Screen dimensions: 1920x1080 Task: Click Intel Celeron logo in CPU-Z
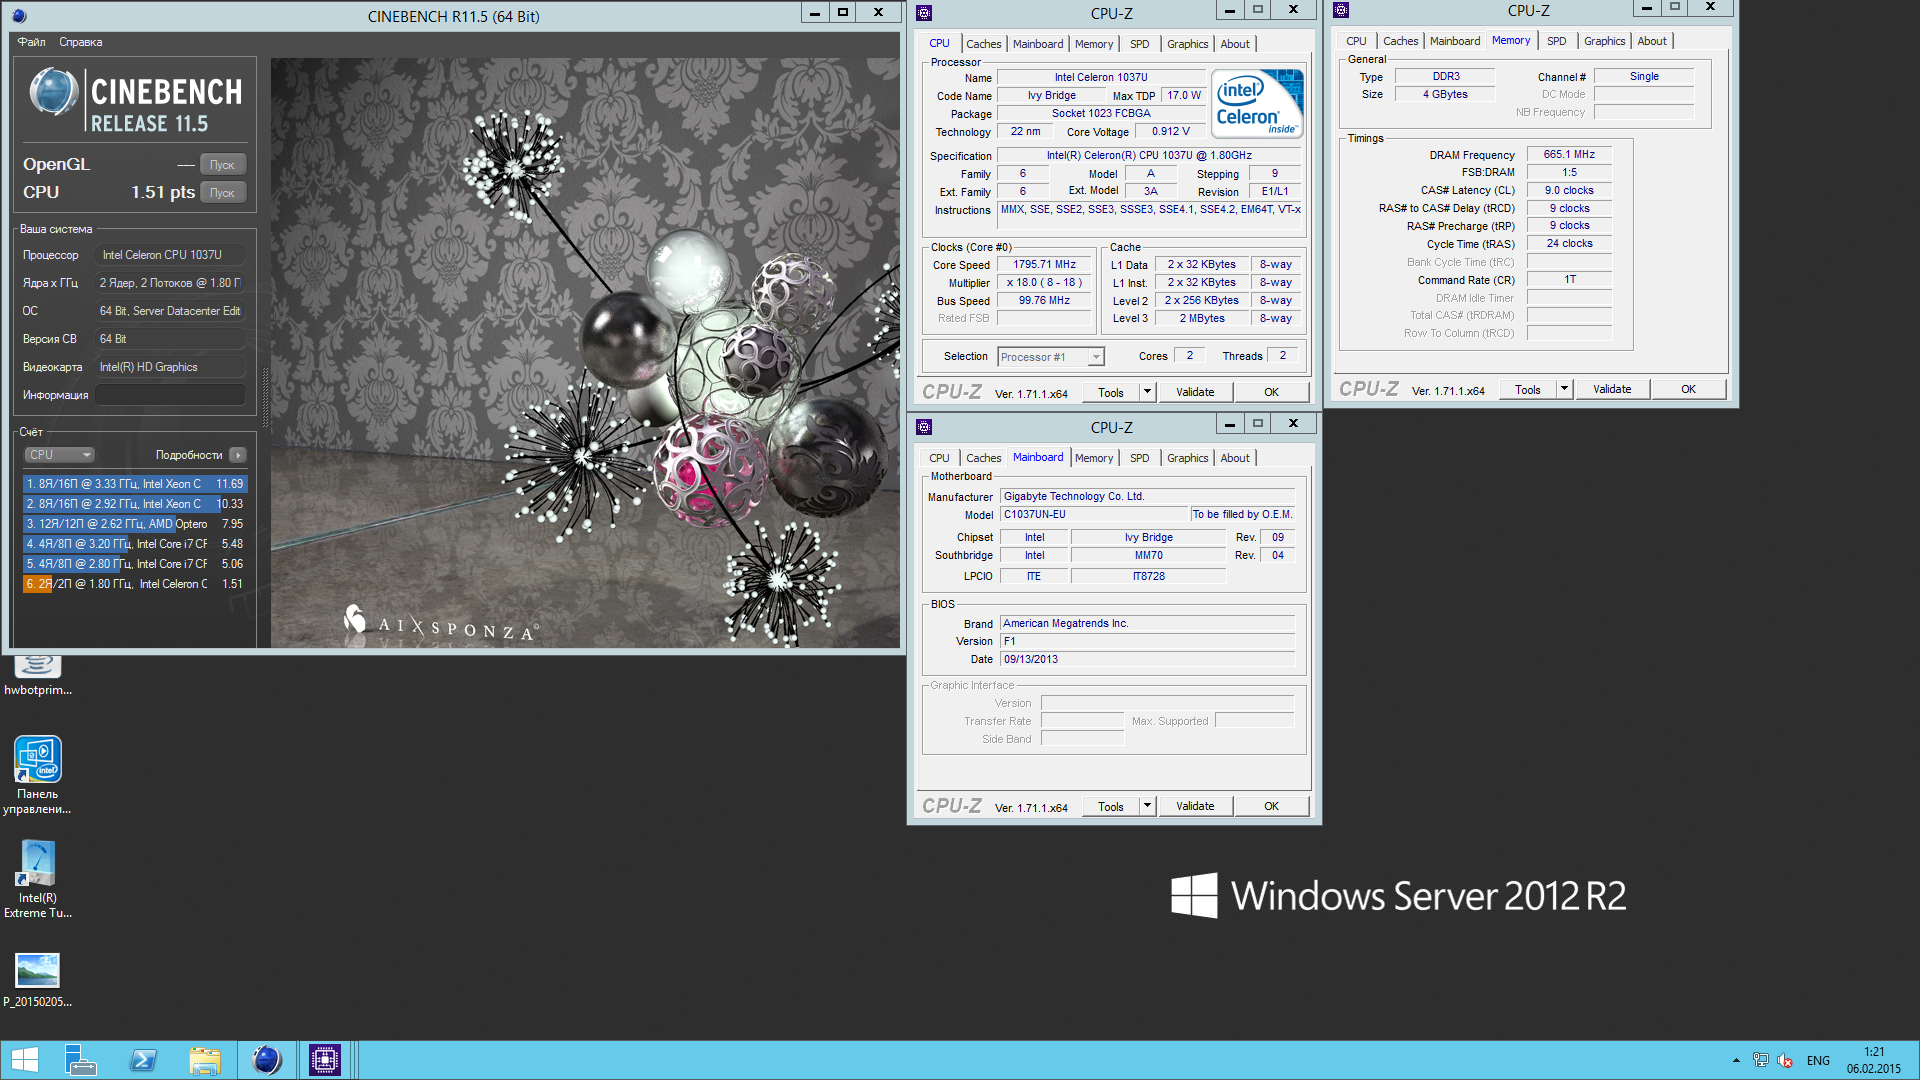tap(1257, 103)
